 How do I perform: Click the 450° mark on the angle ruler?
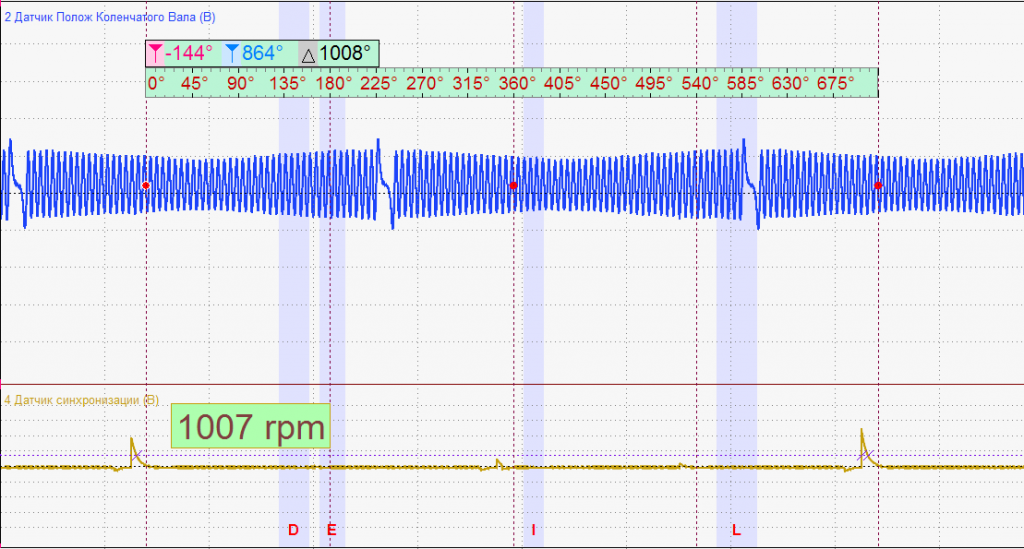pyautogui.click(x=608, y=84)
